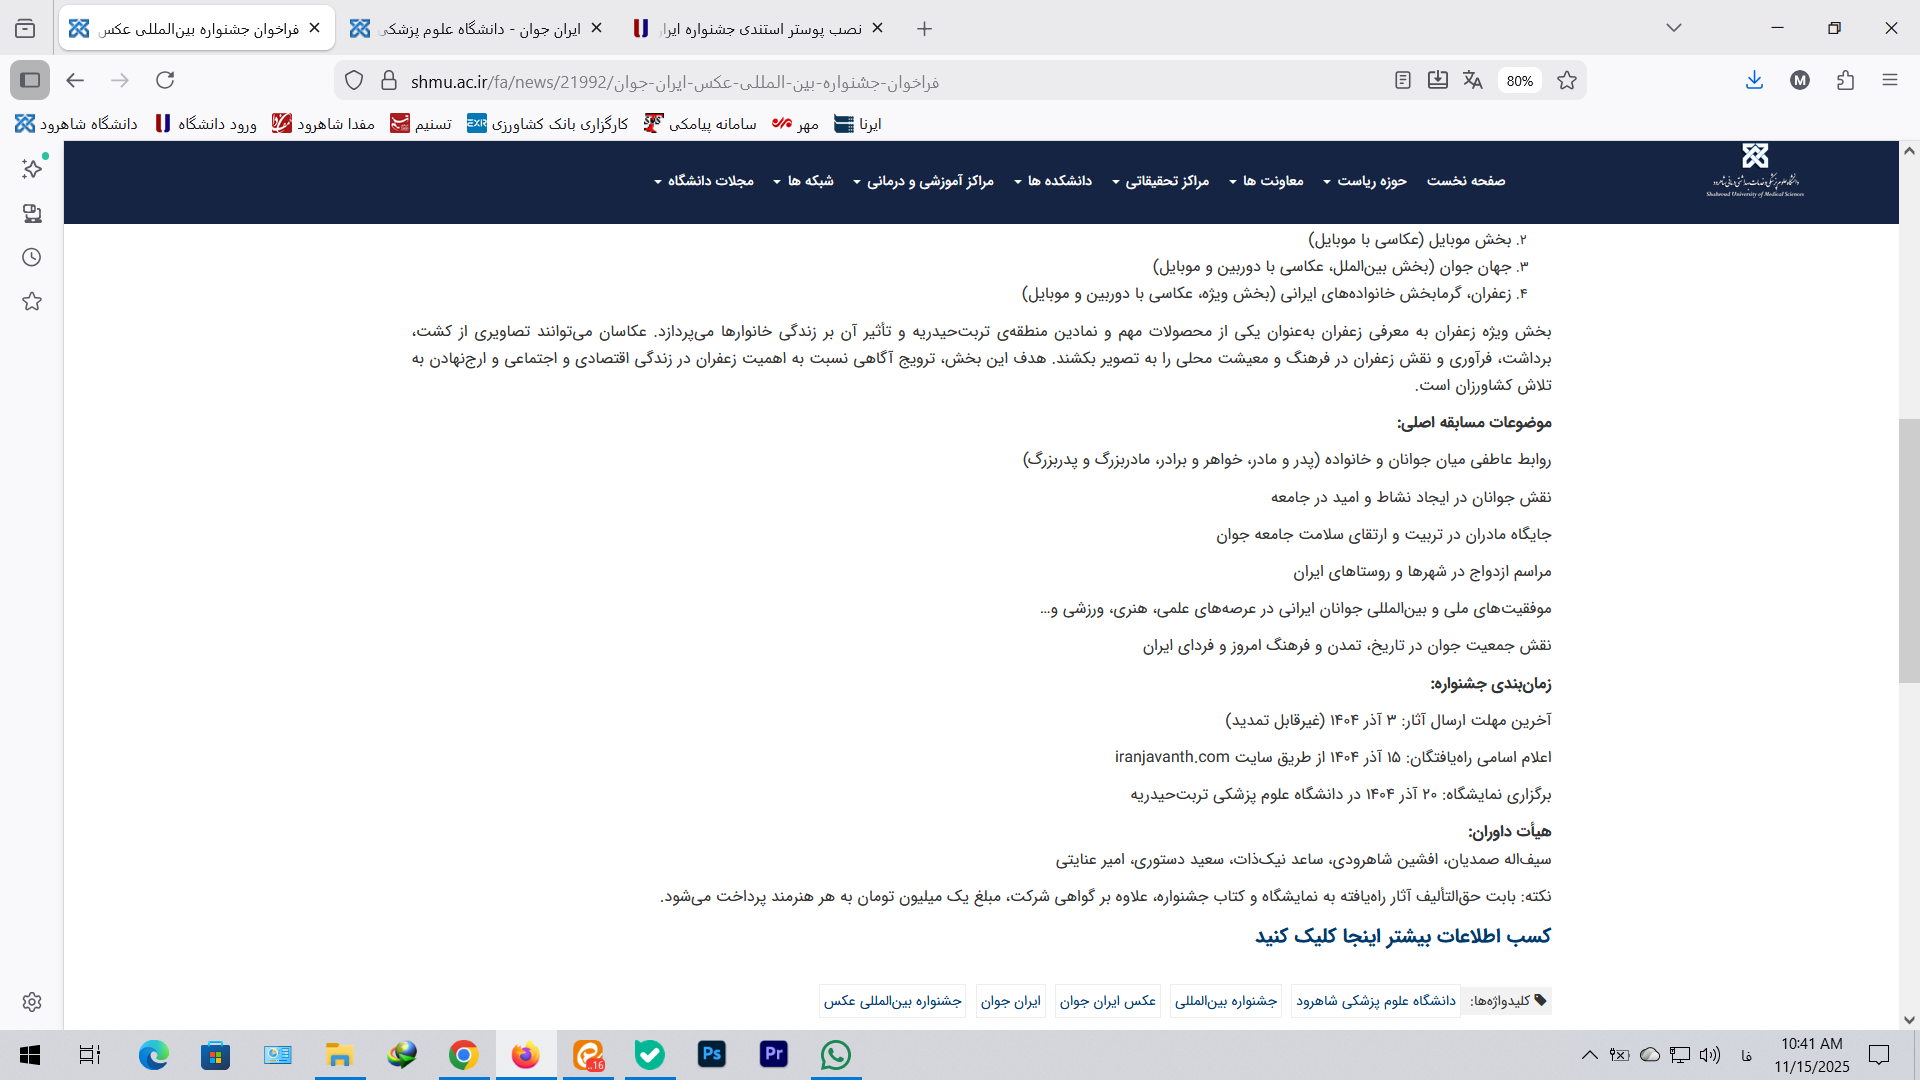Image resolution: width=1920 pixels, height=1080 pixels.
Task: Click the reader view icon in address bar
Action: 1402,80
